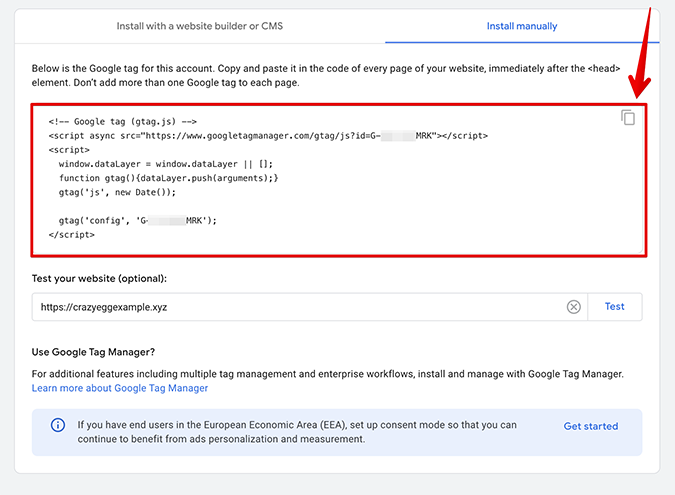Copy the Google tag code snippet
The width and height of the screenshot is (675, 495).
pos(628,118)
